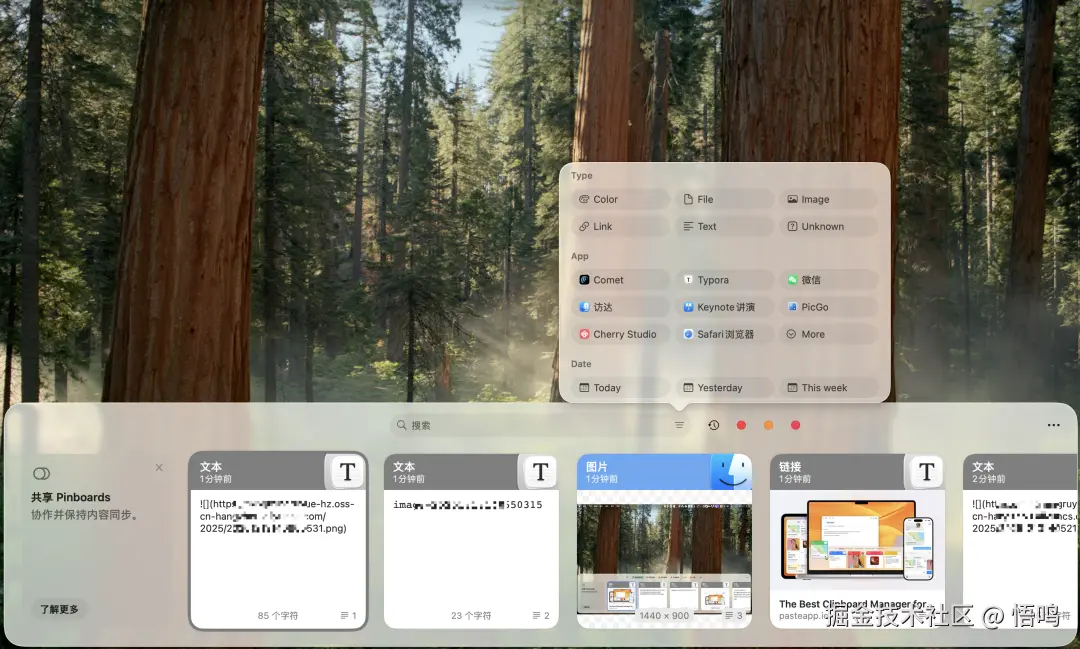1080x649 pixels.
Task: Filter clipboard by File type
Action: pos(725,199)
